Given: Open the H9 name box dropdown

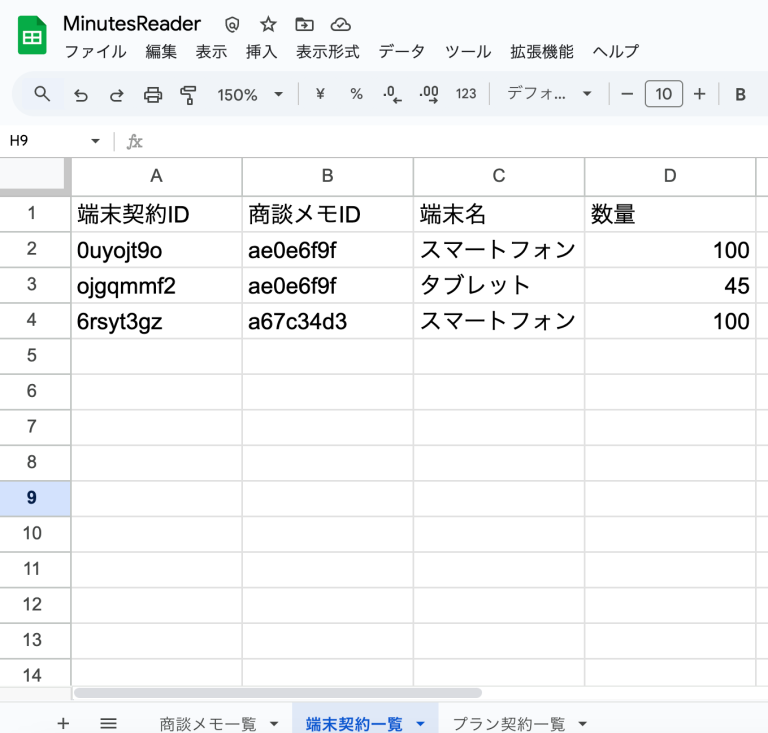Looking at the screenshot, I should tap(96, 141).
